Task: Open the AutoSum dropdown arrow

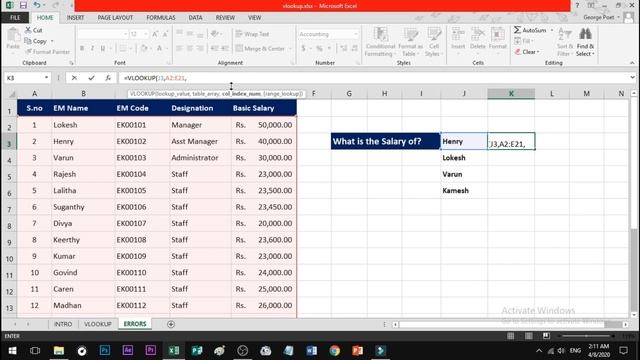Action: (x=552, y=30)
